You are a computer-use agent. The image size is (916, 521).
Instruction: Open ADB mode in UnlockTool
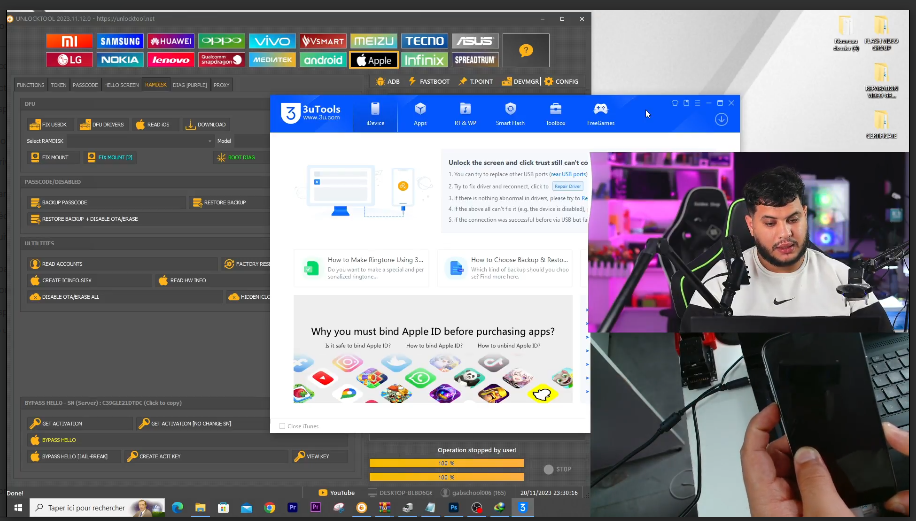[x=388, y=81]
